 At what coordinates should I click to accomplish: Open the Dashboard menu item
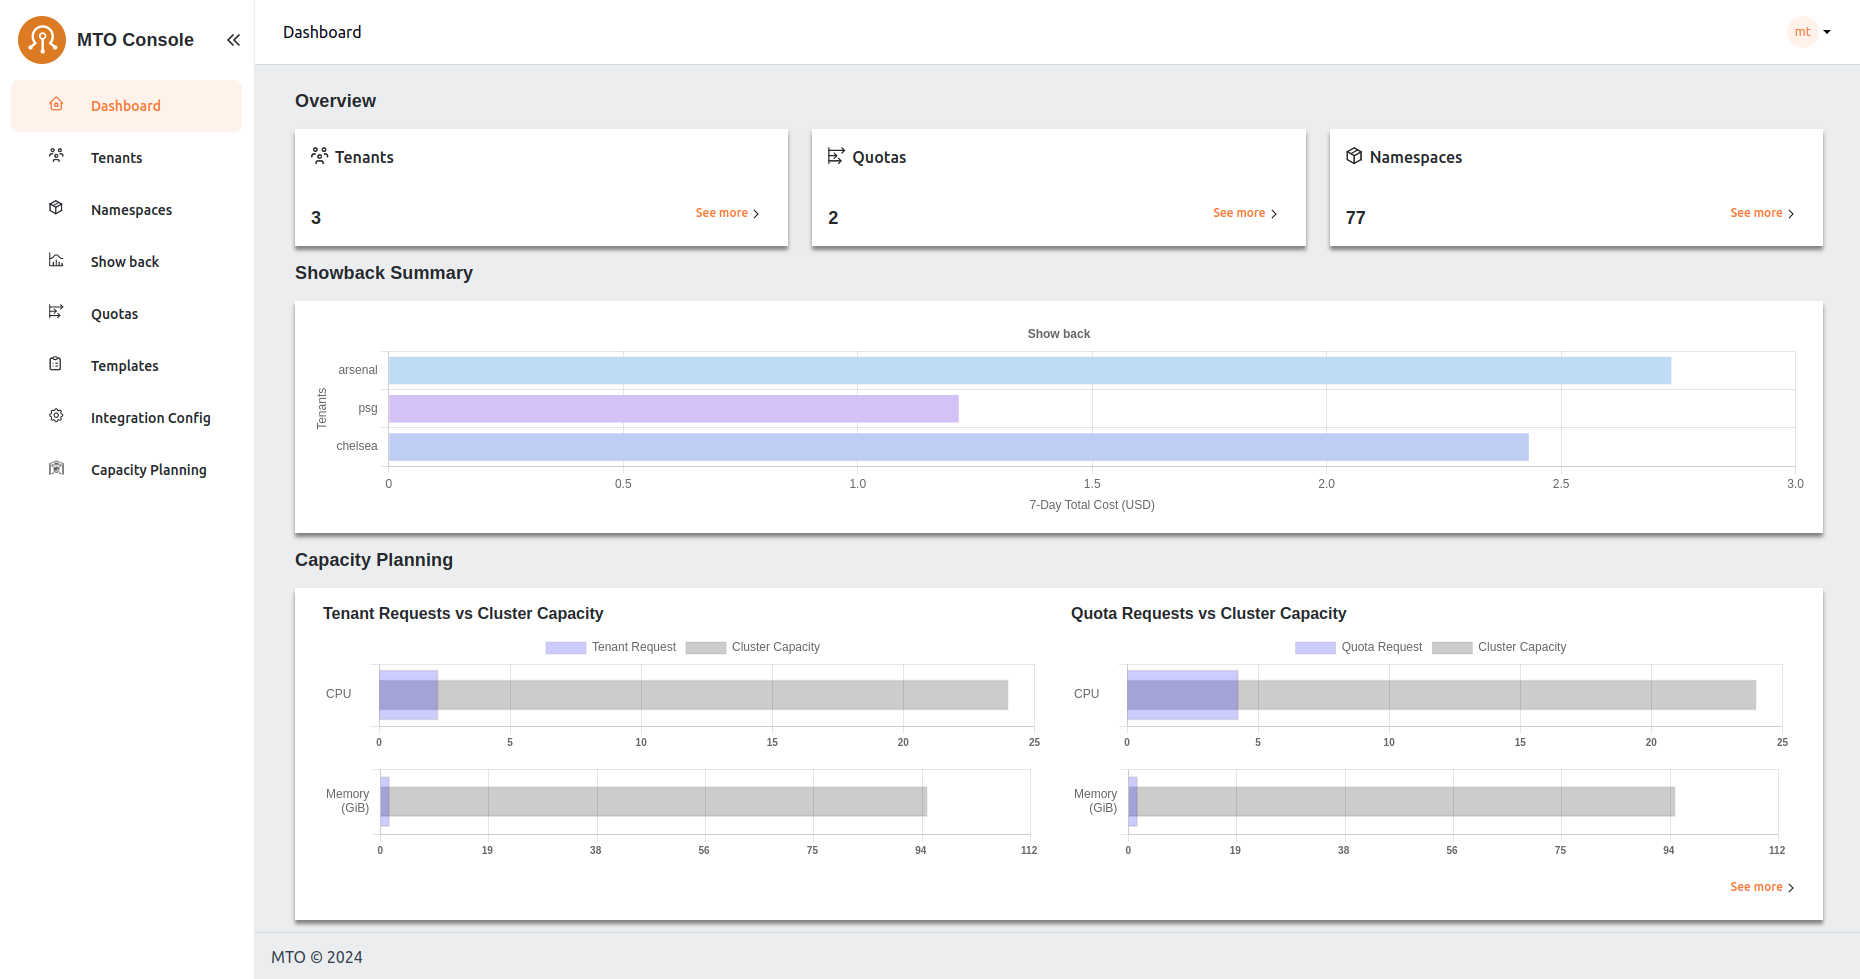(125, 106)
